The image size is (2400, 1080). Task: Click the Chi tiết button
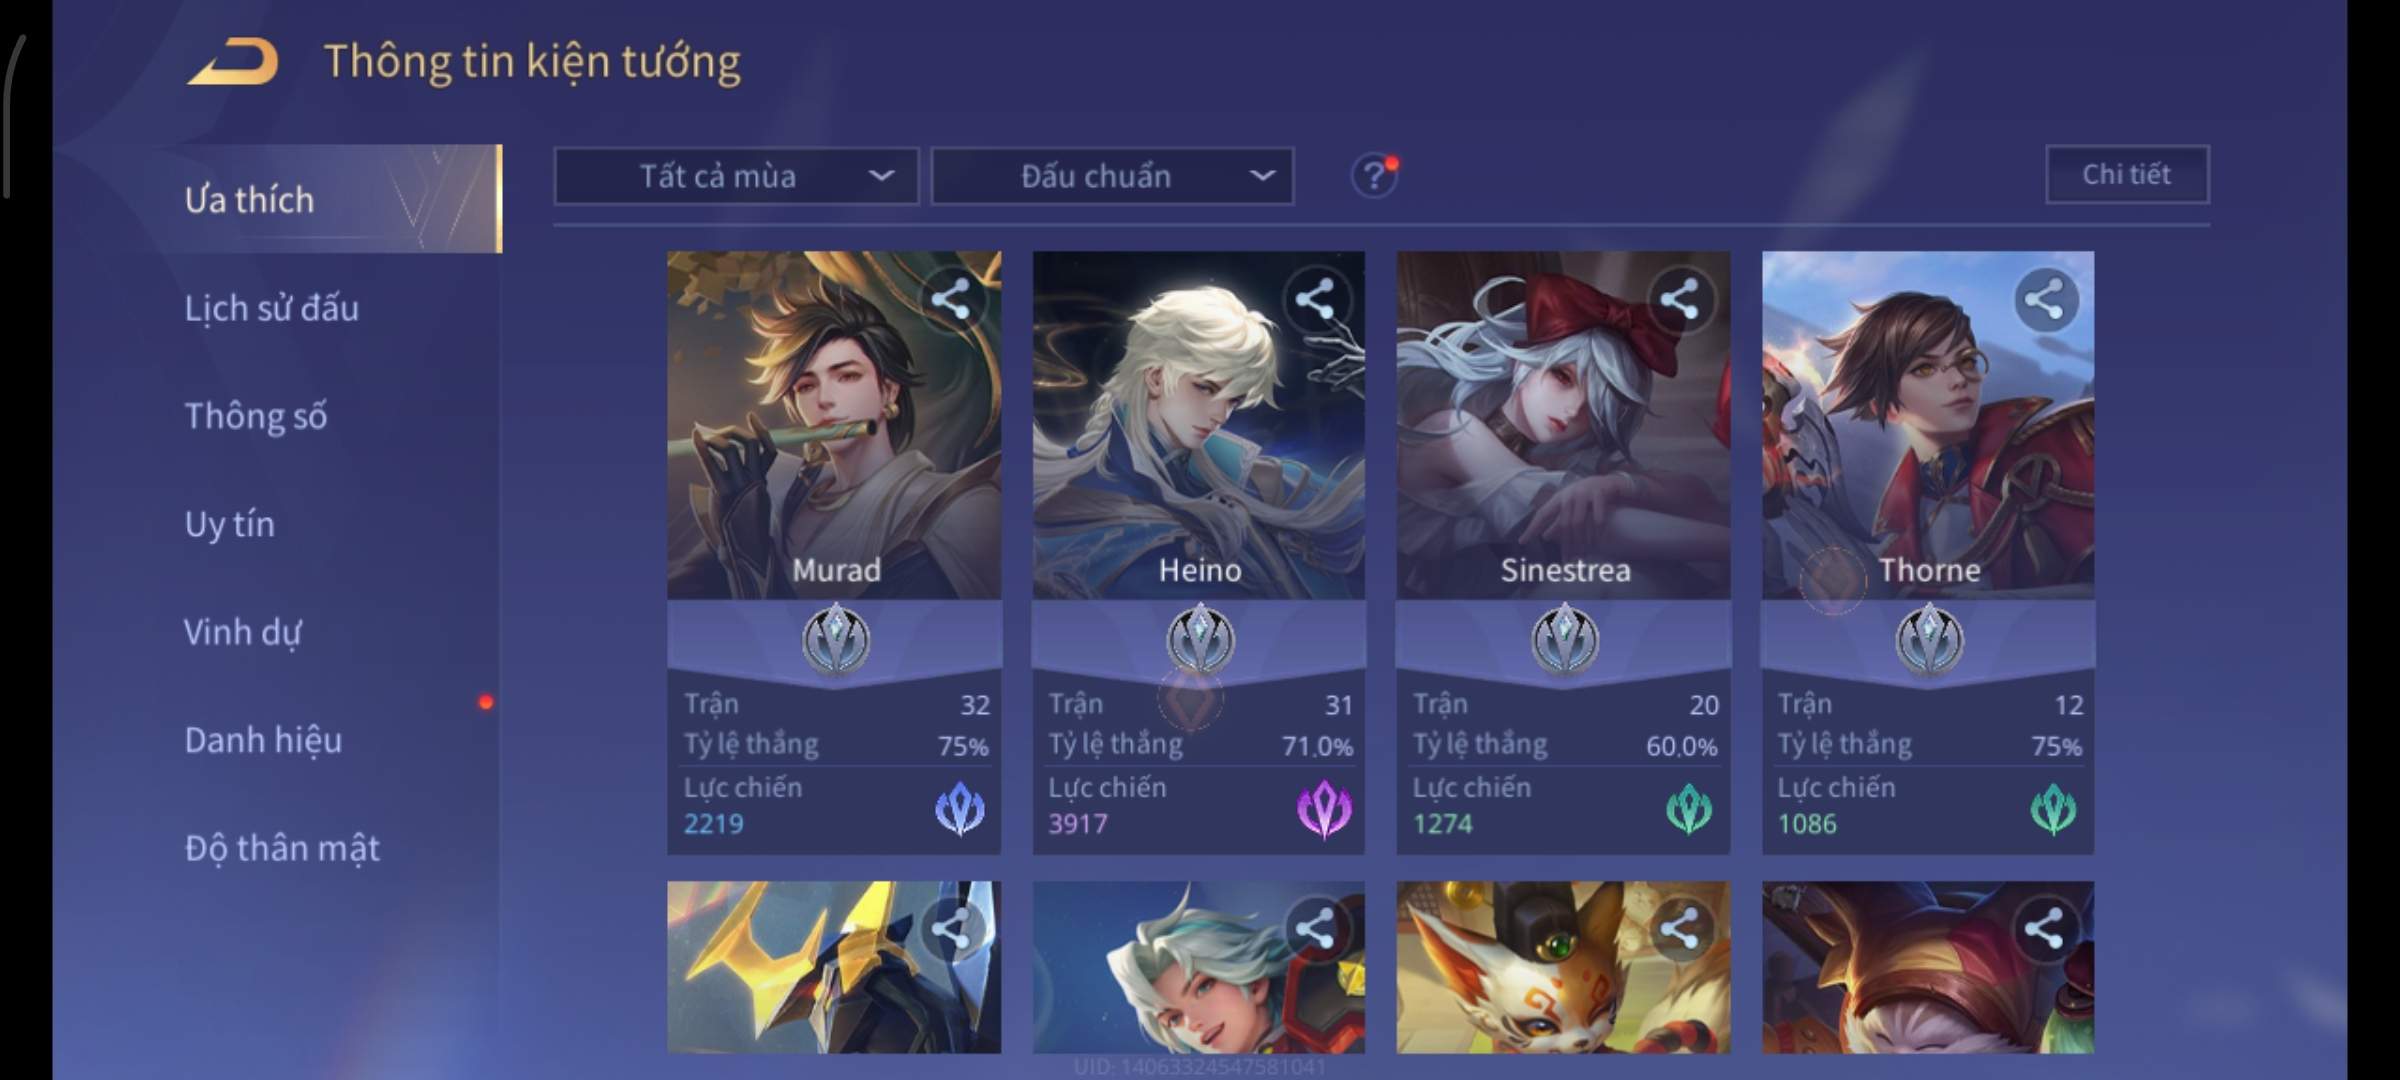pos(2127,175)
